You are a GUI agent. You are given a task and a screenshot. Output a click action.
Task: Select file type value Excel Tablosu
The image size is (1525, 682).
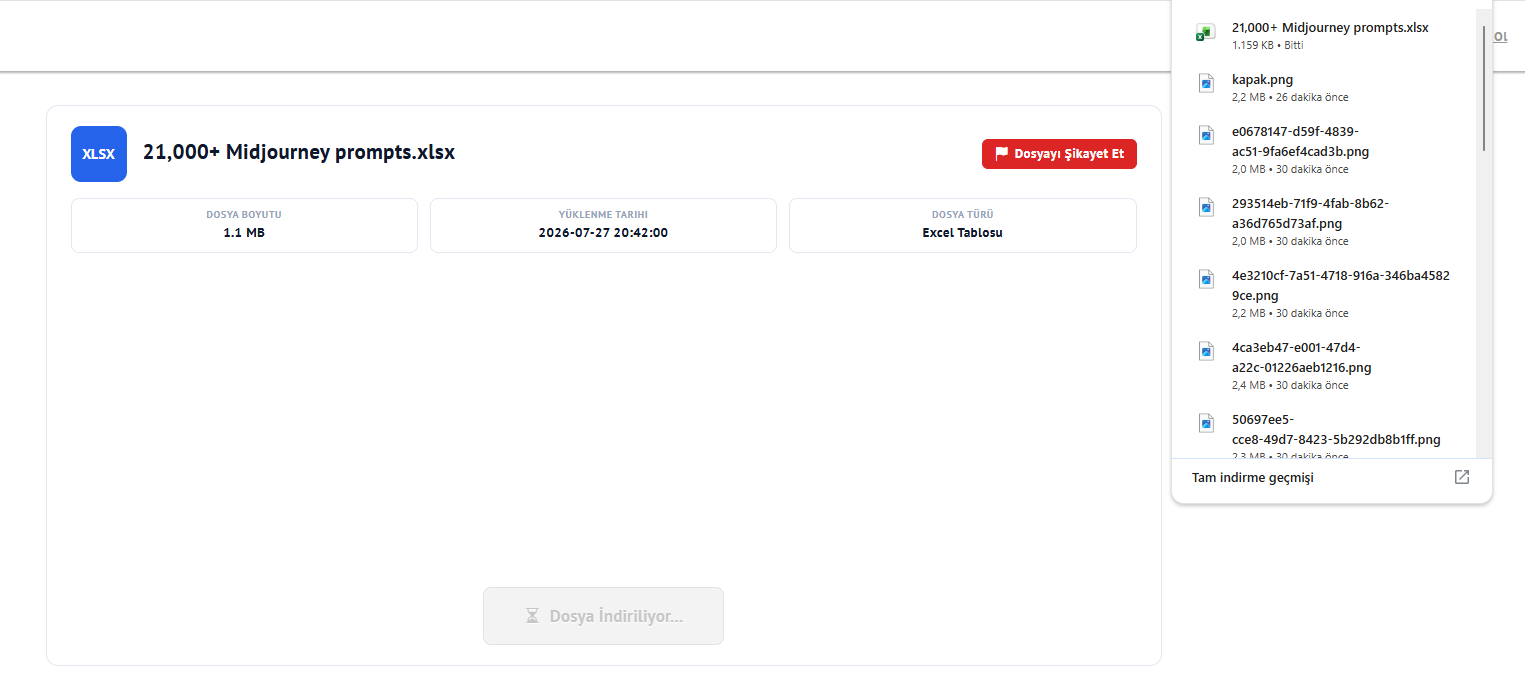coord(962,232)
